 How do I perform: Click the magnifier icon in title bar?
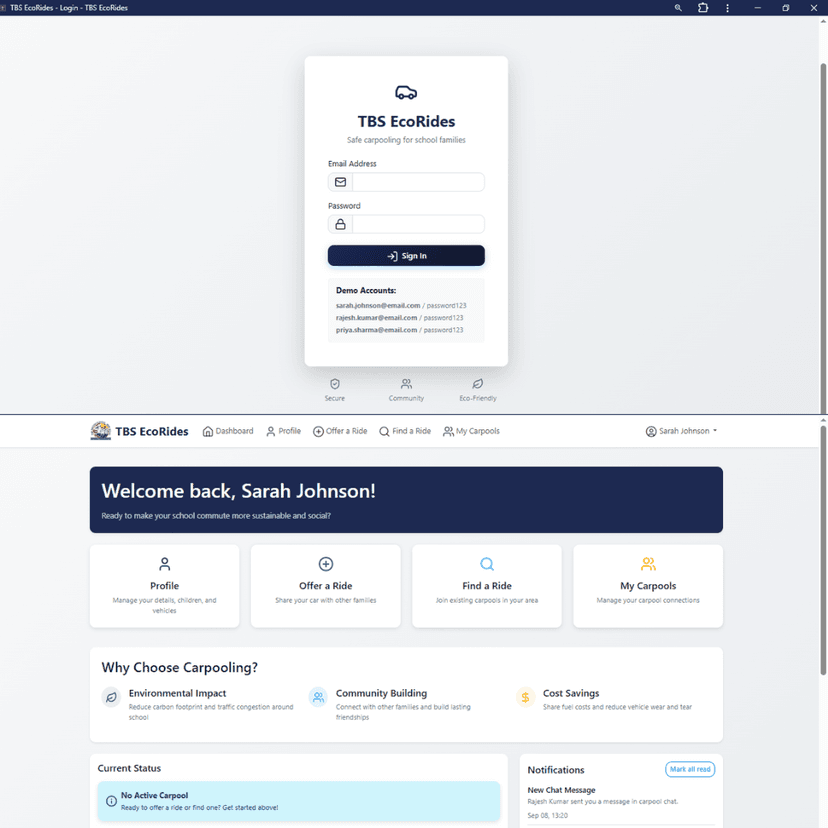[678, 8]
